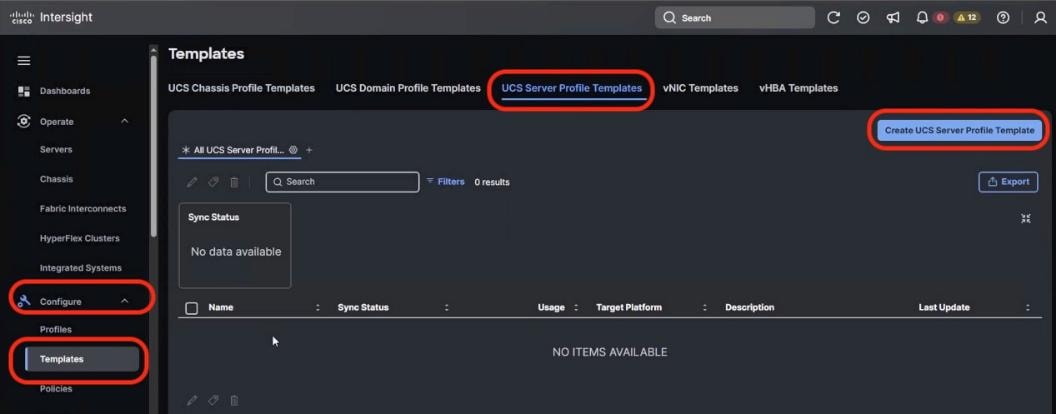Screen dimensions: 1056x414
Task: Click the red critical alarms badge
Action: [940, 18]
